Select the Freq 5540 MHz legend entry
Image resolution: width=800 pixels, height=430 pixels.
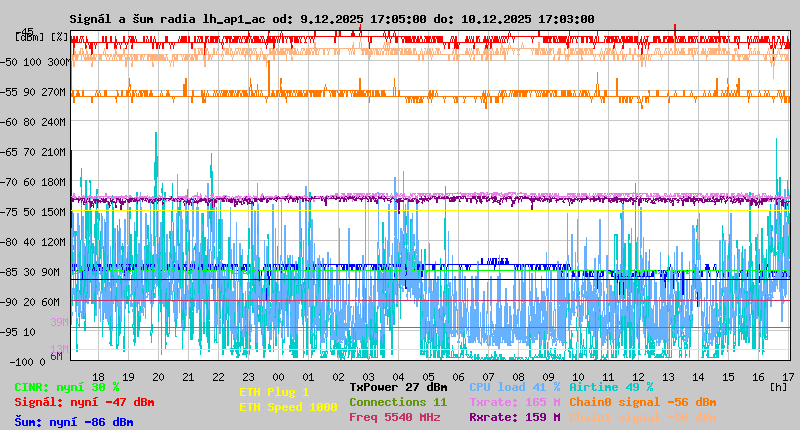tap(395, 417)
